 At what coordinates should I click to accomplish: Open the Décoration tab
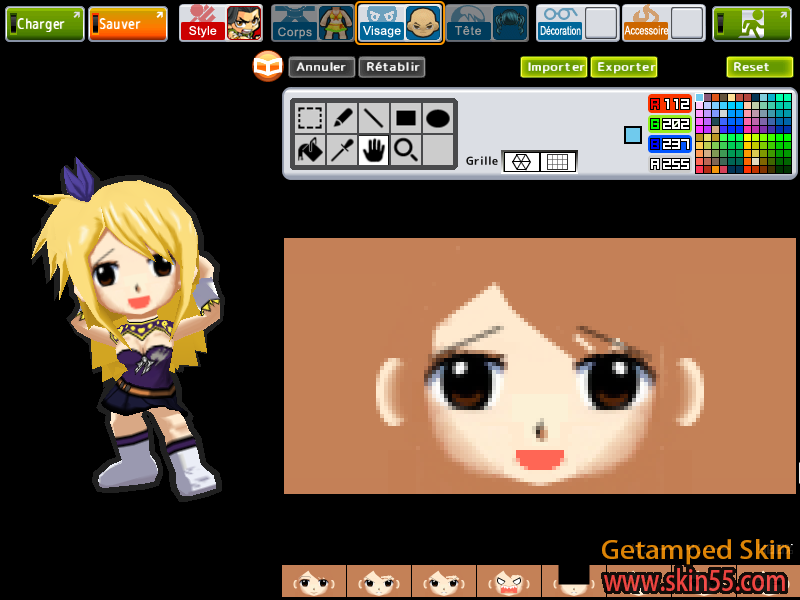click(560, 23)
